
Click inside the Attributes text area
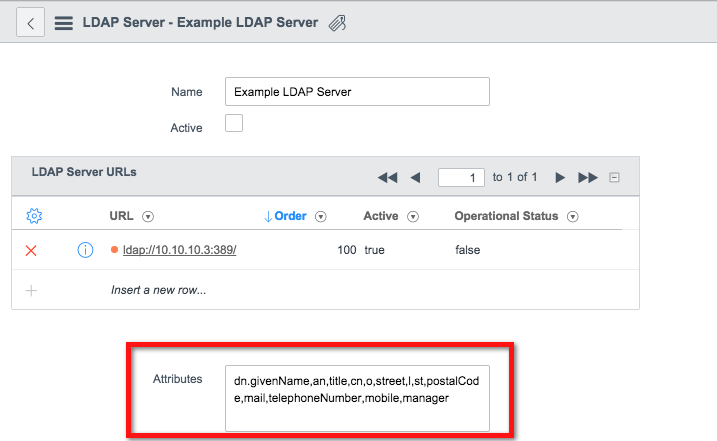coord(357,398)
